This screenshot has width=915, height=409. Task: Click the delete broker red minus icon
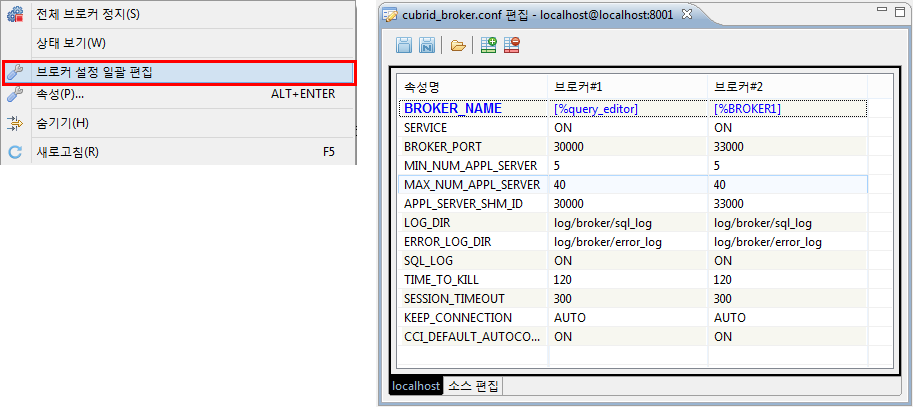(512, 45)
